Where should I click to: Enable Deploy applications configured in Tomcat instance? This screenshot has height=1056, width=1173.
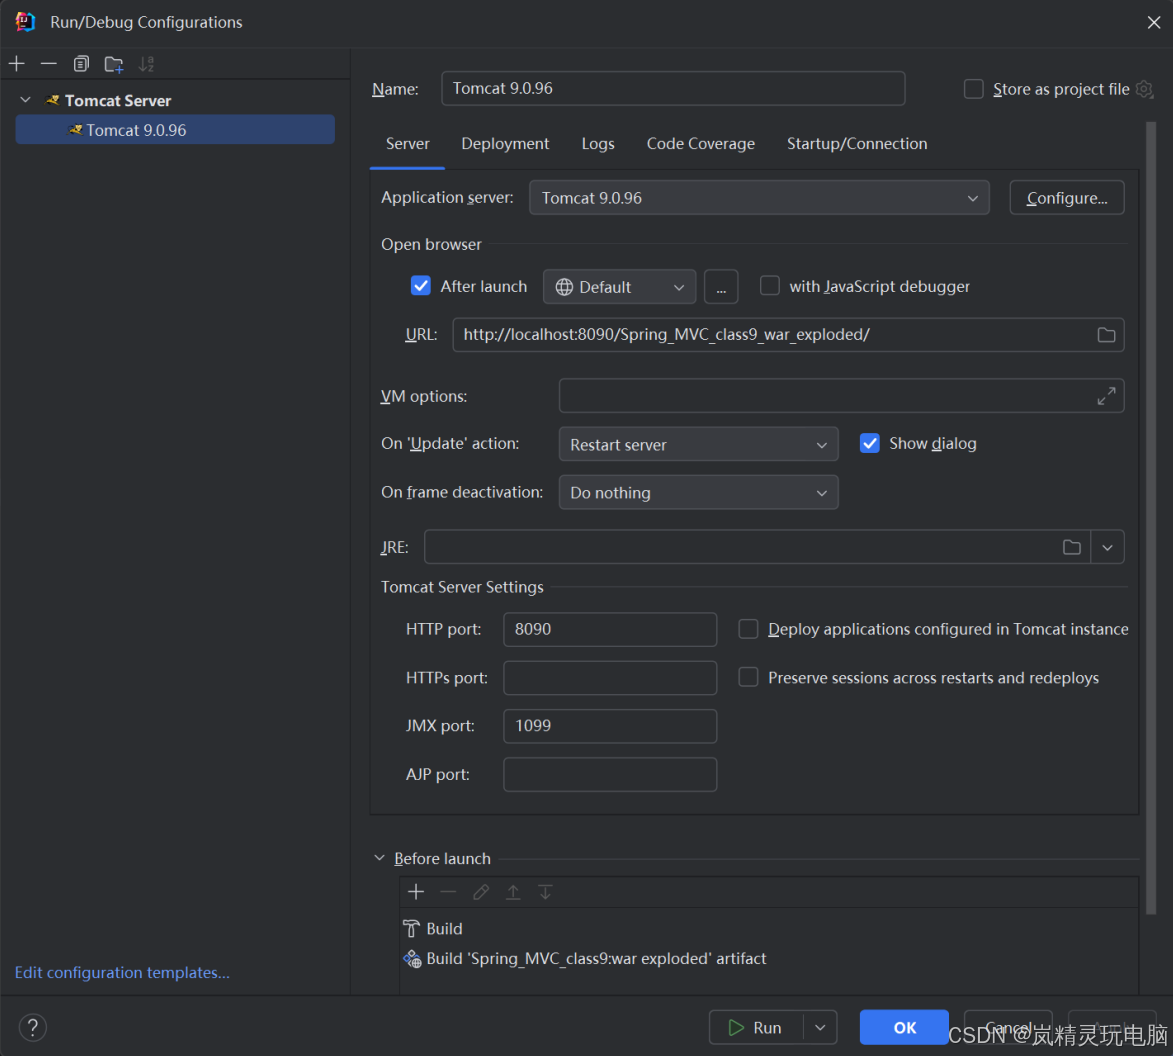coord(748,629)
